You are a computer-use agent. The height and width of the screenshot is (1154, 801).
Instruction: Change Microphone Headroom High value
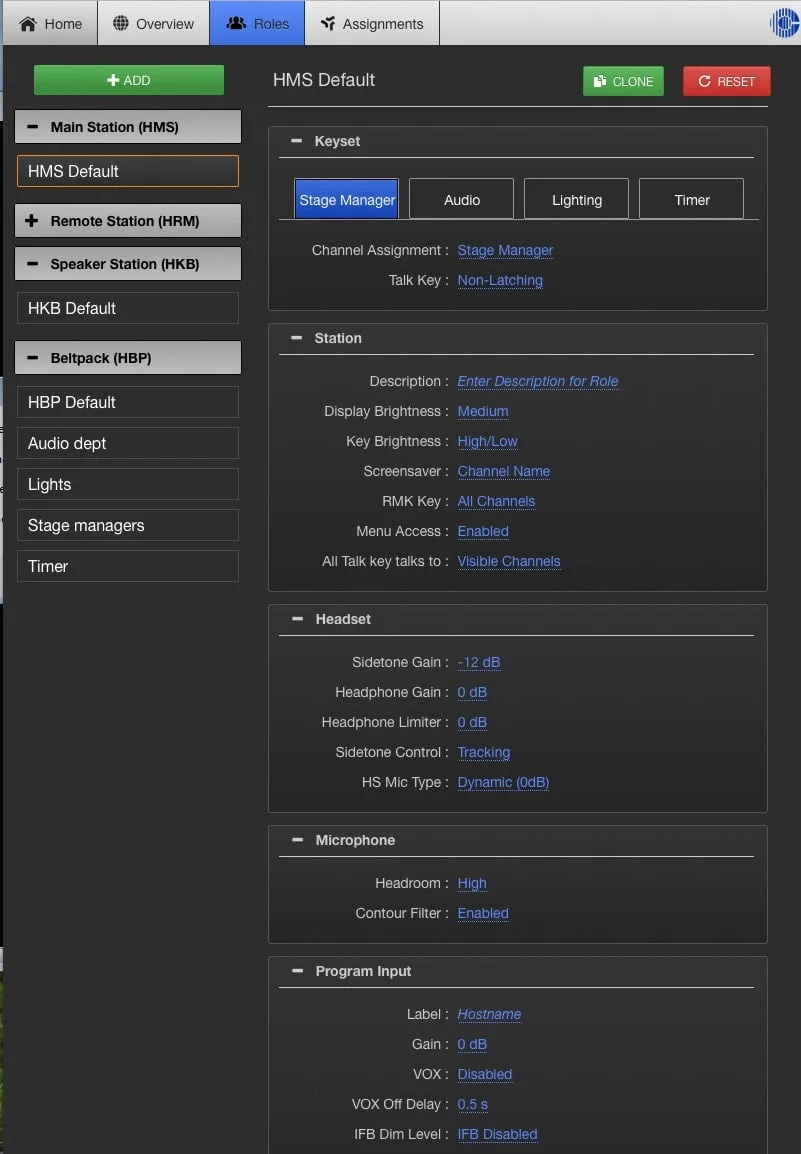472,883
